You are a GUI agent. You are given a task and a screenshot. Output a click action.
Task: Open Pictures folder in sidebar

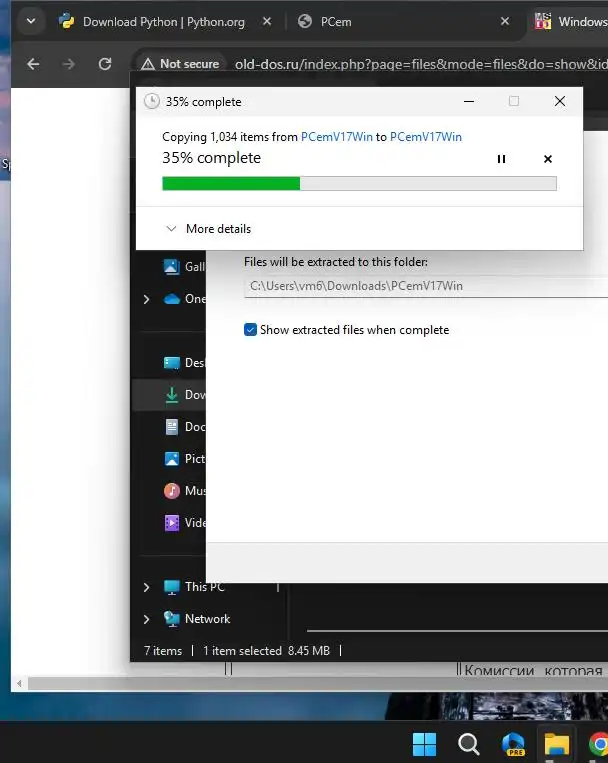pyautogui.click(x=184, y=458)
